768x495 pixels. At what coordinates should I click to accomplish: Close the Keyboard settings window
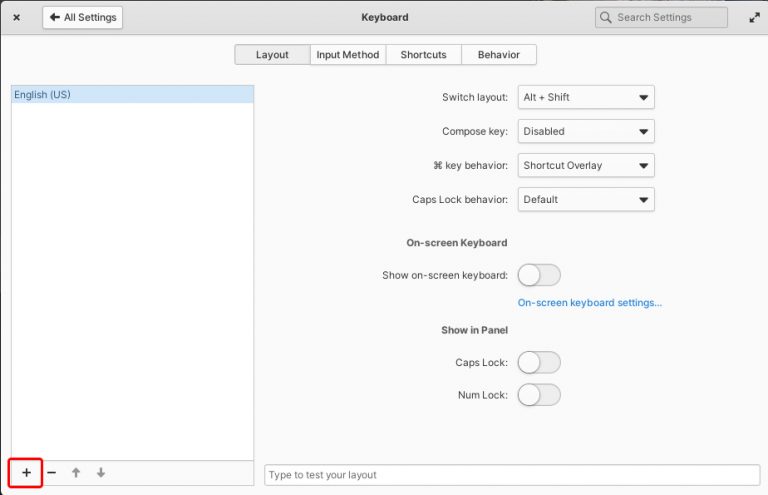coord(16,17)
